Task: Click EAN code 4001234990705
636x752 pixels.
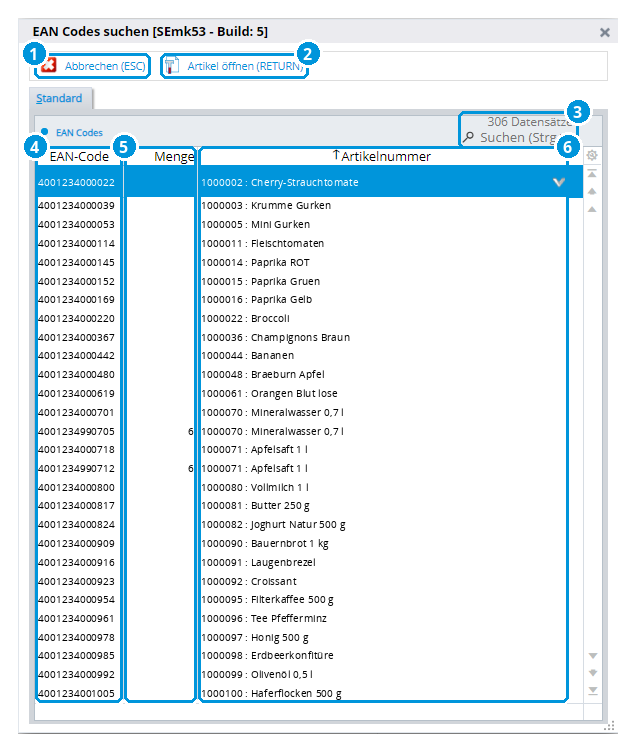Action: click(x=77, y=431)
